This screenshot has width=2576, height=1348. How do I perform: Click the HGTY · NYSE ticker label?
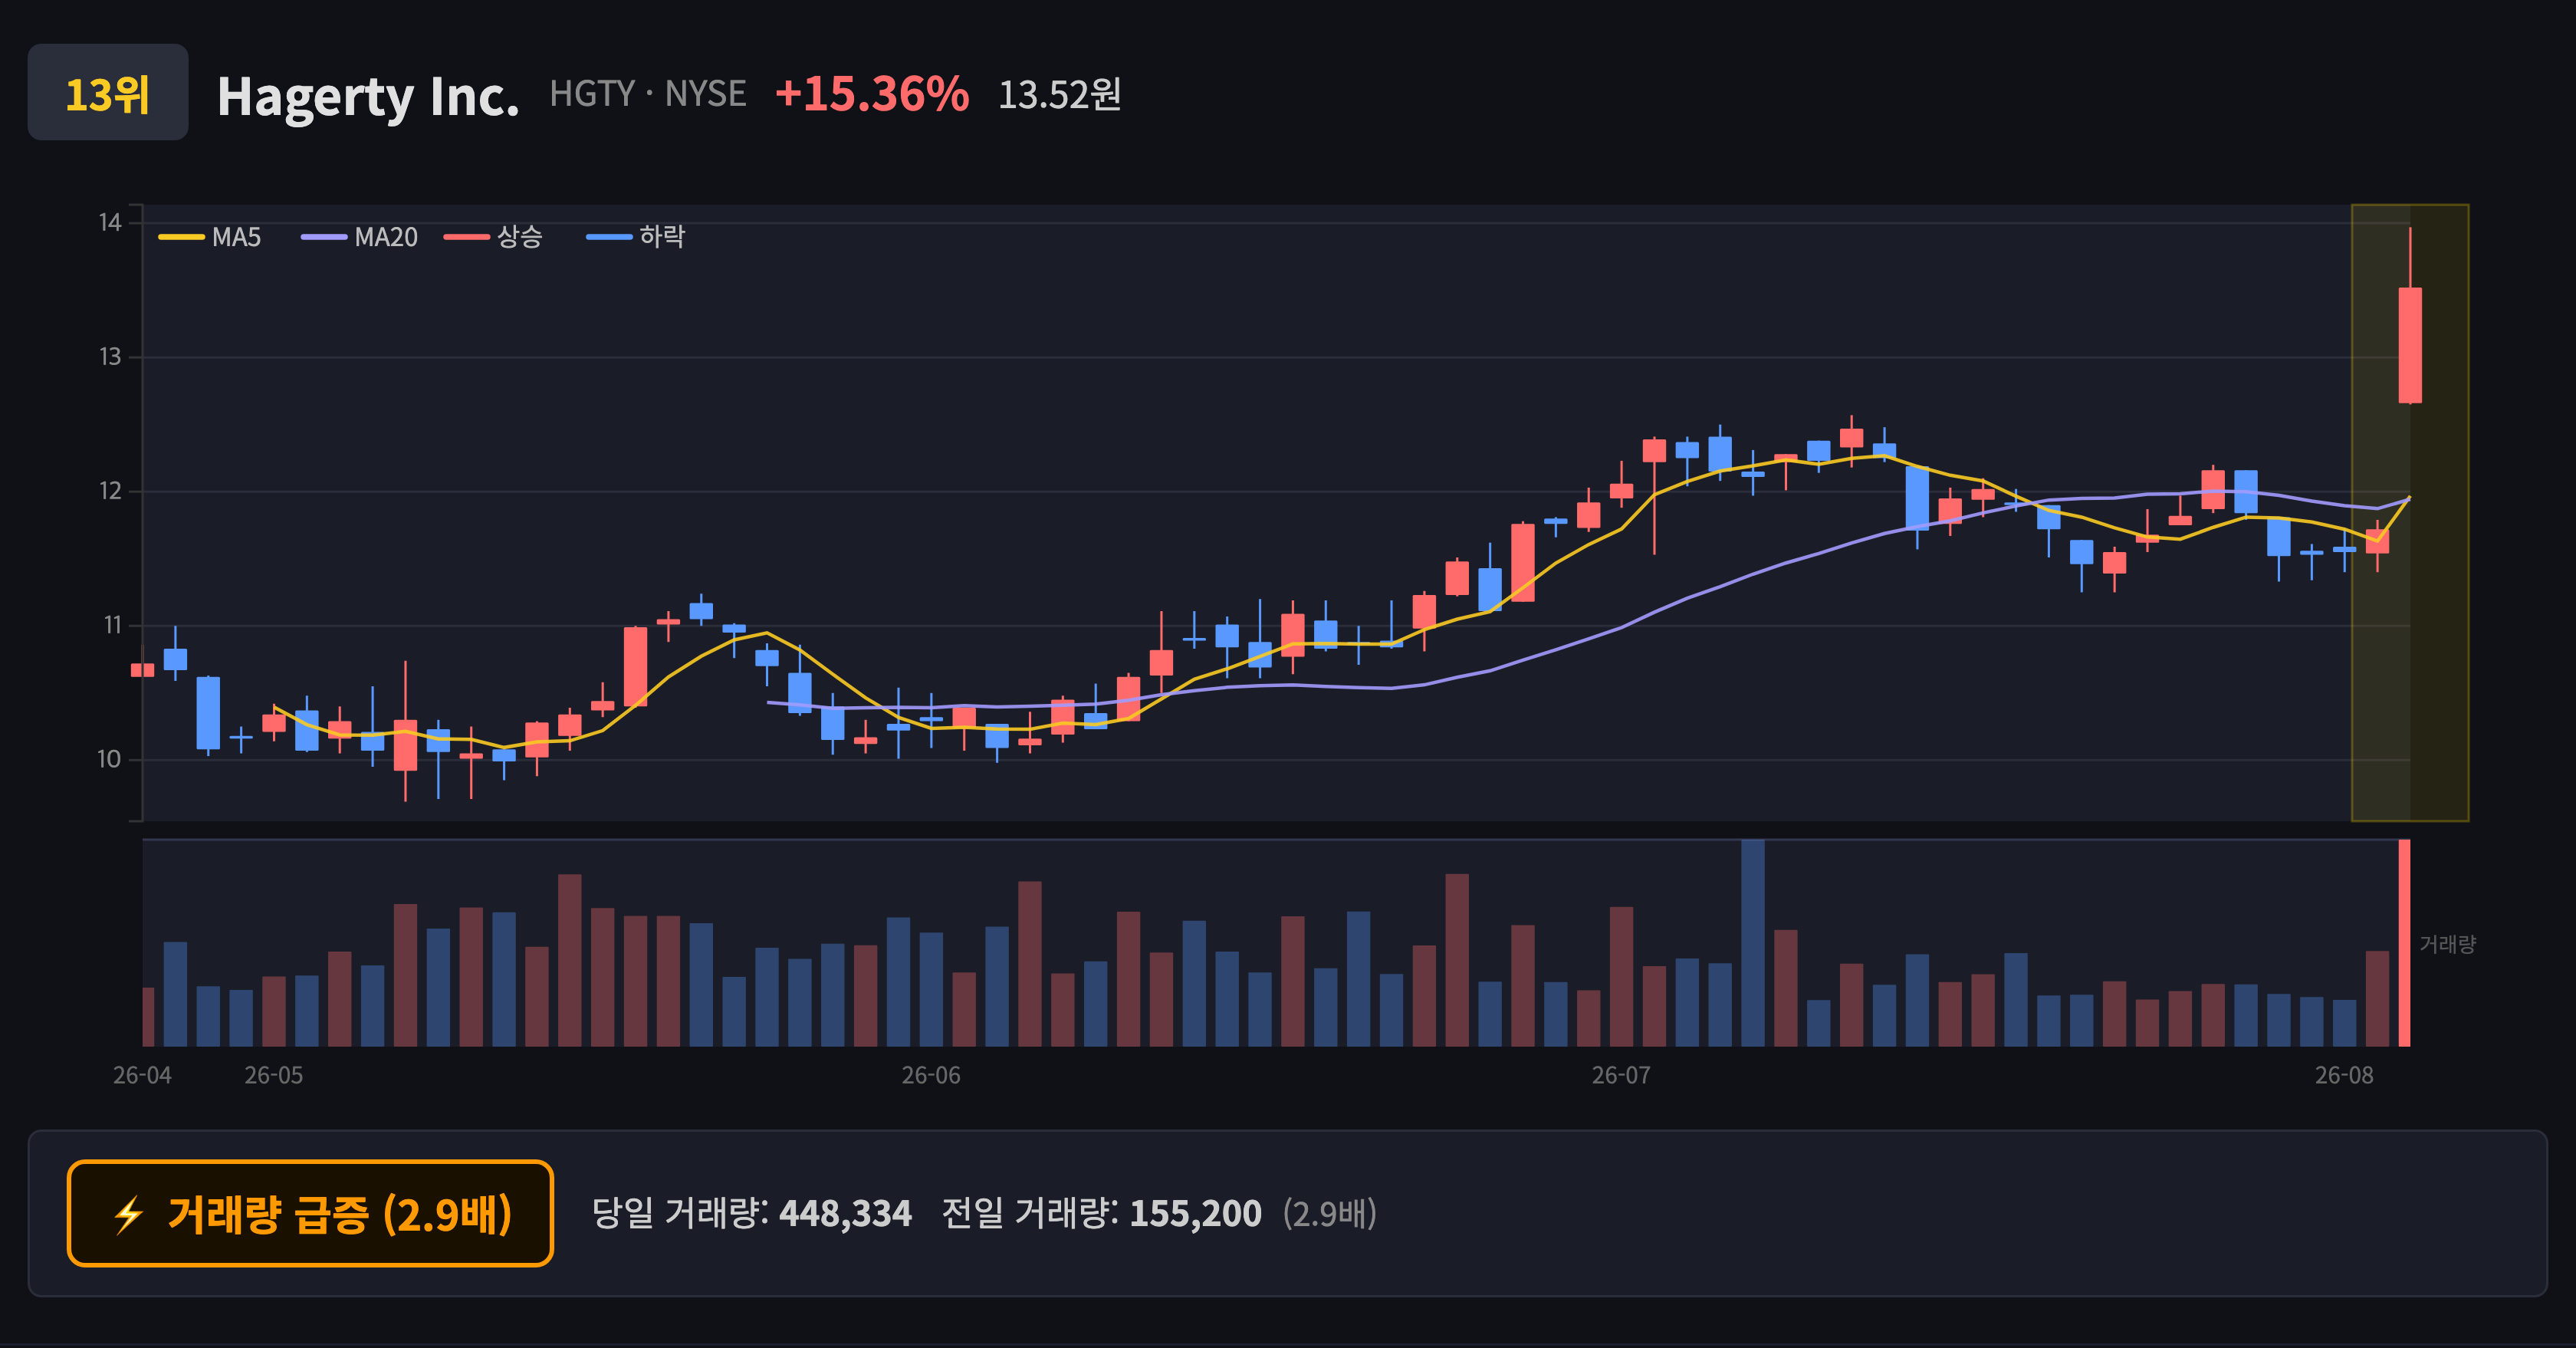pyautogui.click(x=648, y=94)
